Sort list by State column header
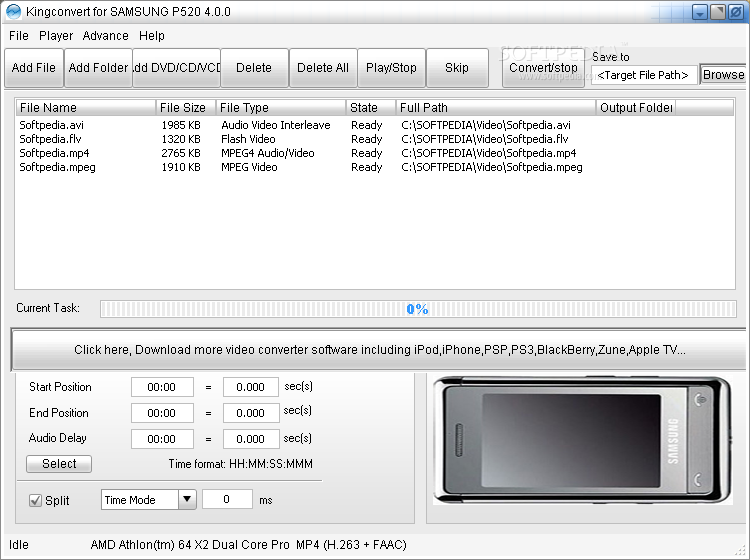 tap(371, 108)
